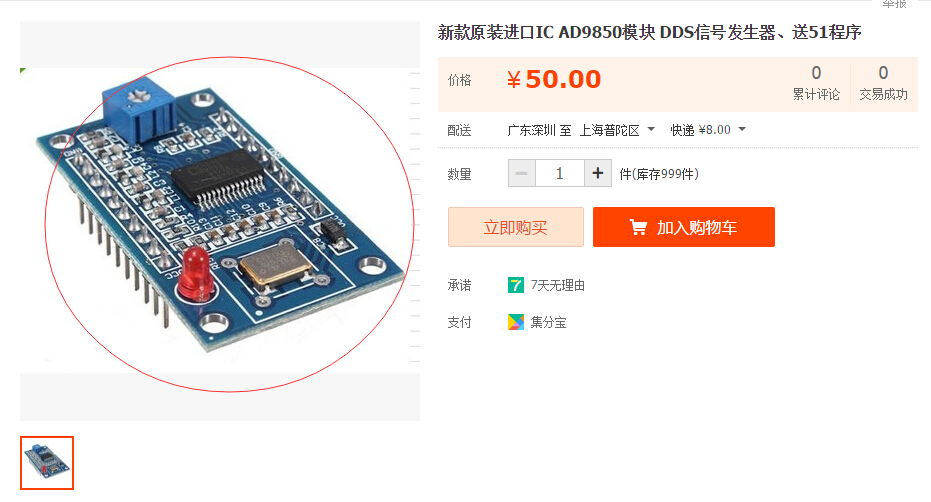The image size is (931, 502).
Task: Open the 交易成功 successful transactions count
Action: click(x=884, y=83)
